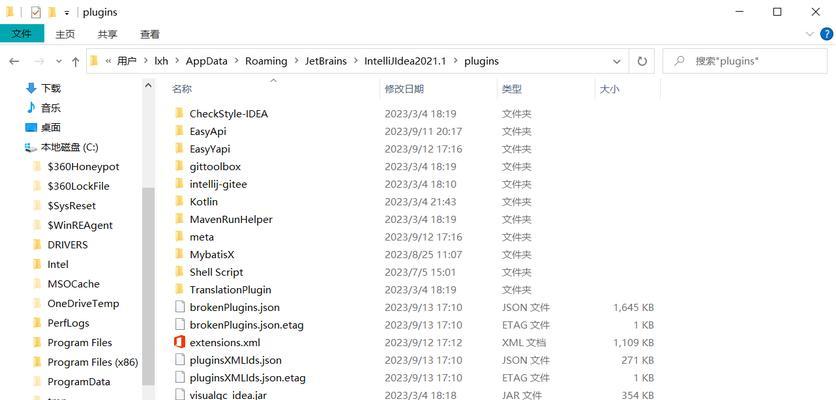The width and height of the screenshot is (836, 400).
Task: Select Program Files (x86) in tree
Action: [x=93, y=362]
